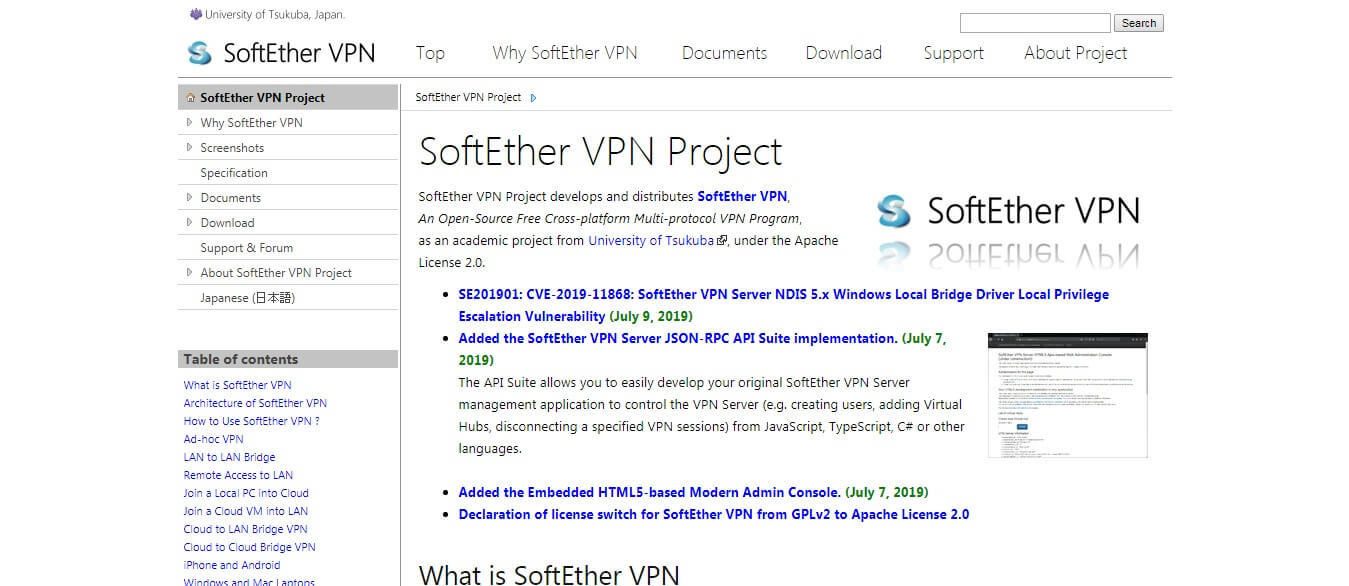1349x586 pixels.
Task: Jump to Cloud to LAN Bridge VPN
Action: [246, 529]
